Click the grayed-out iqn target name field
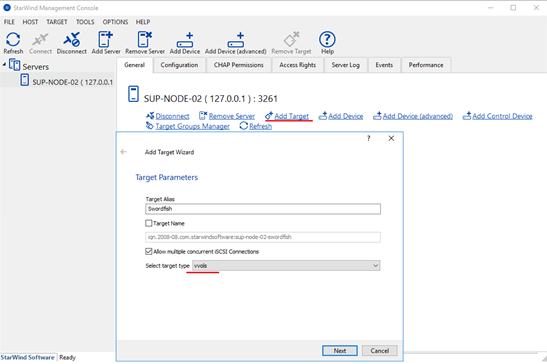 pyautogui.click(x=263, y=237)
